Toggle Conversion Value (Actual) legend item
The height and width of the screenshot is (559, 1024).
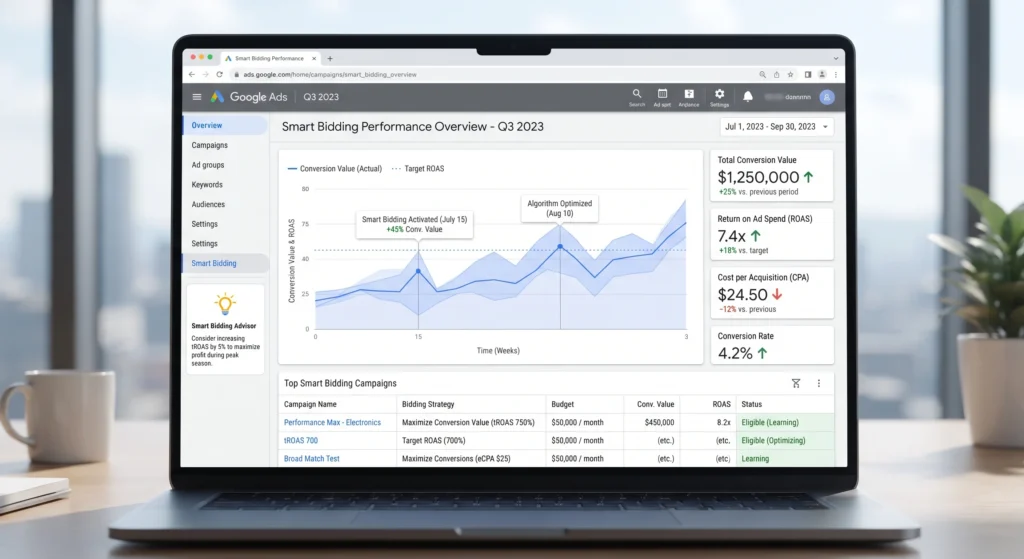(334, 168)
